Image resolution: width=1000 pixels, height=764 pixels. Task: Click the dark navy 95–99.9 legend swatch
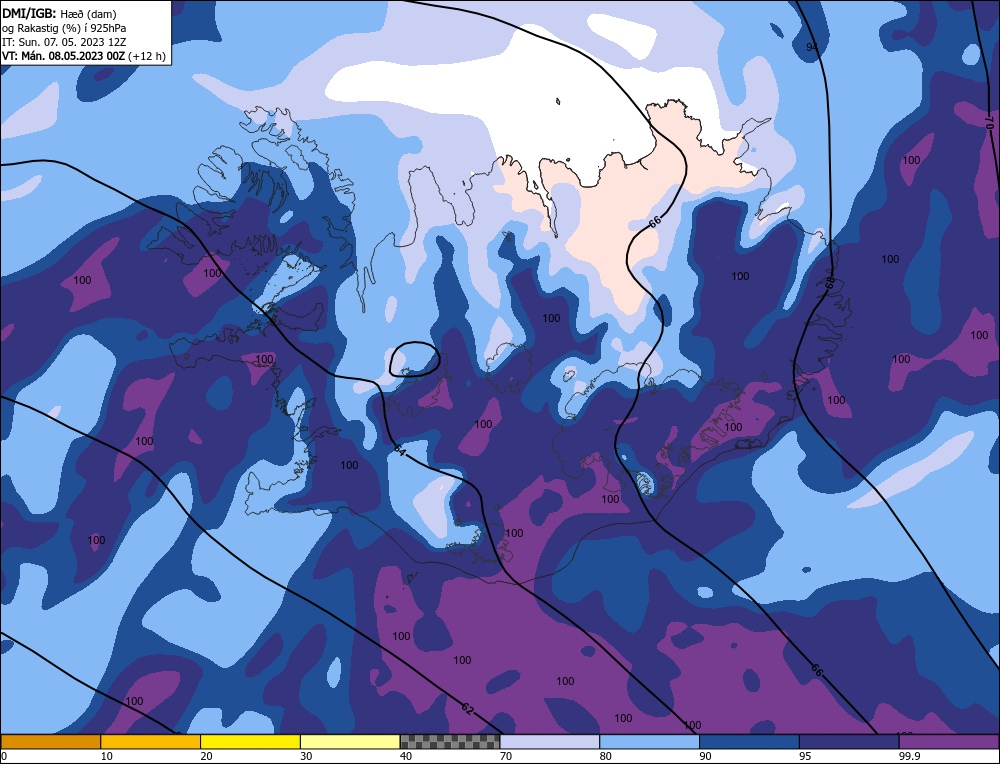(849, 741)
